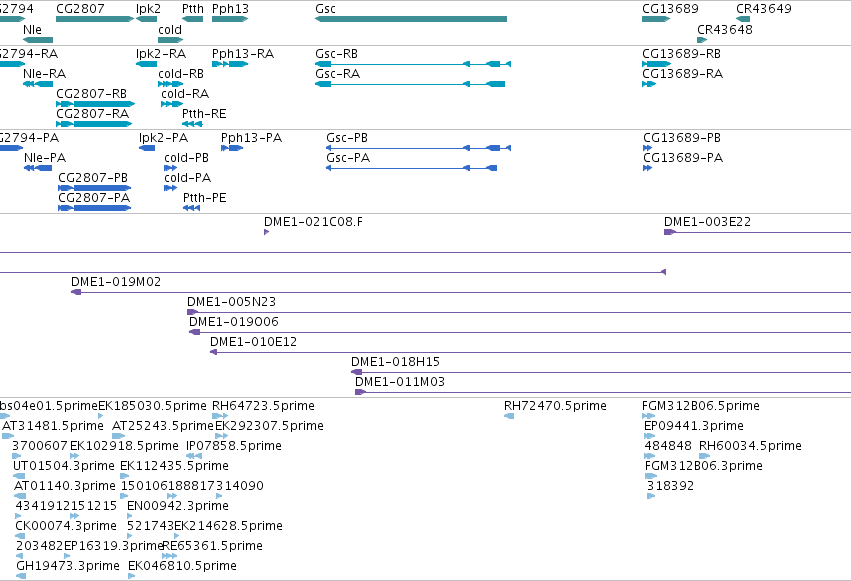Image resolution: width=851 pixels, height=581 pixels.
Task: Click clone DME1-003E22
Action: click(x=707, y=222)
